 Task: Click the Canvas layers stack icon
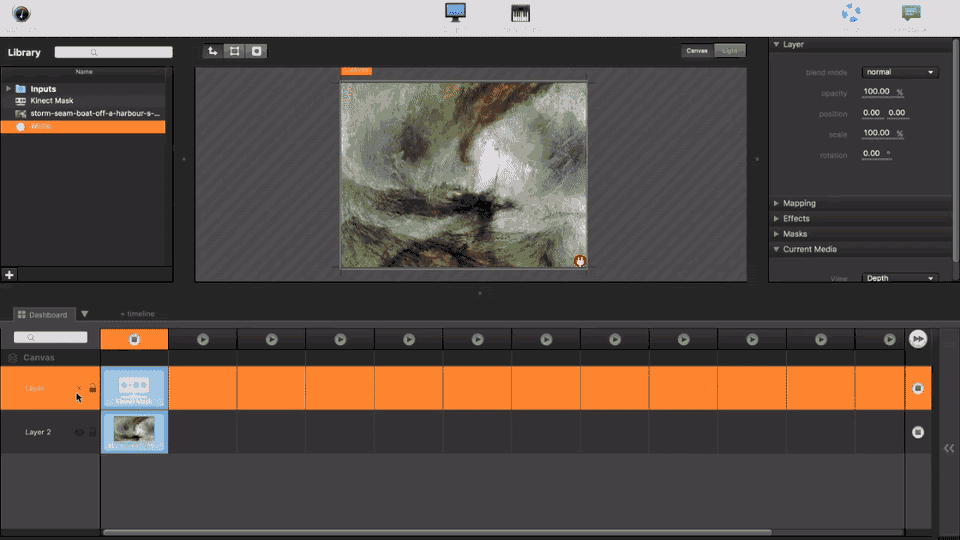point(12,358)
